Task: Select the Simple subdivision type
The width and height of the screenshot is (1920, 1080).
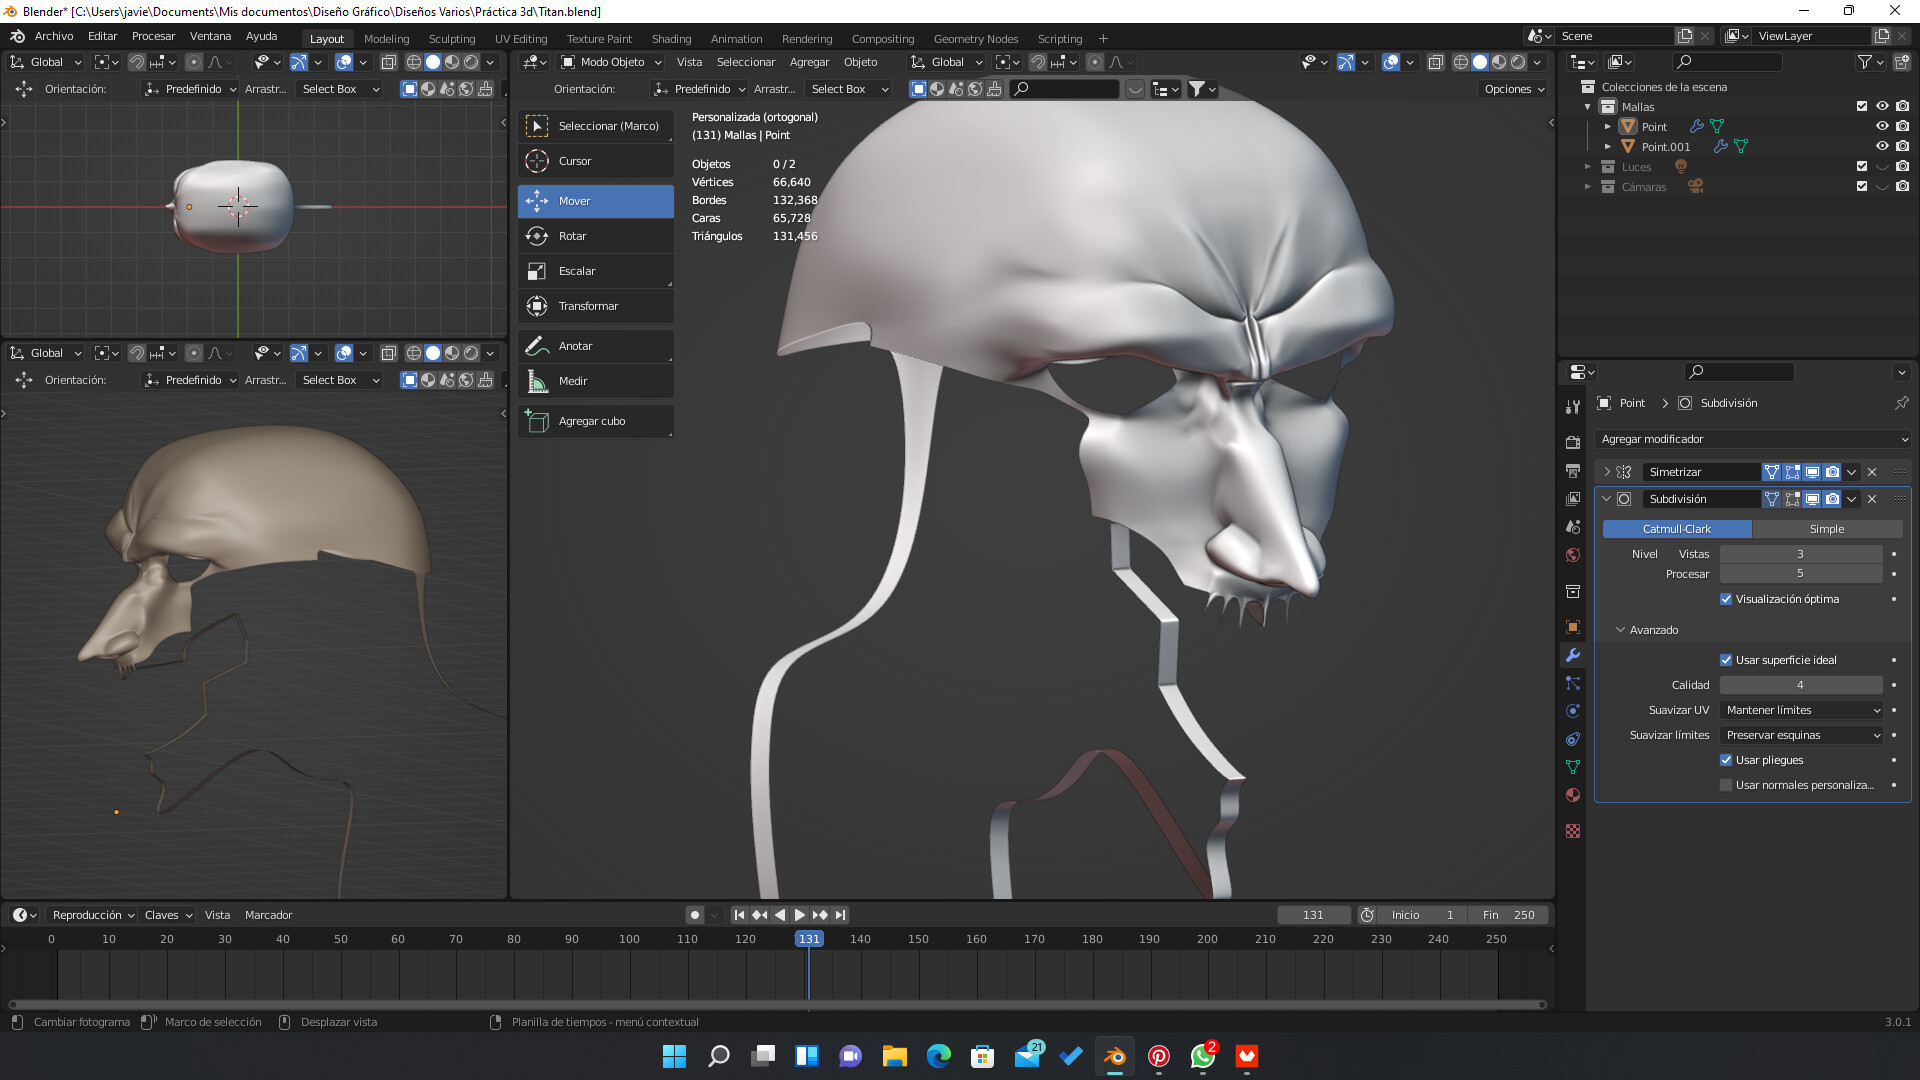Action: [1827, 529]
